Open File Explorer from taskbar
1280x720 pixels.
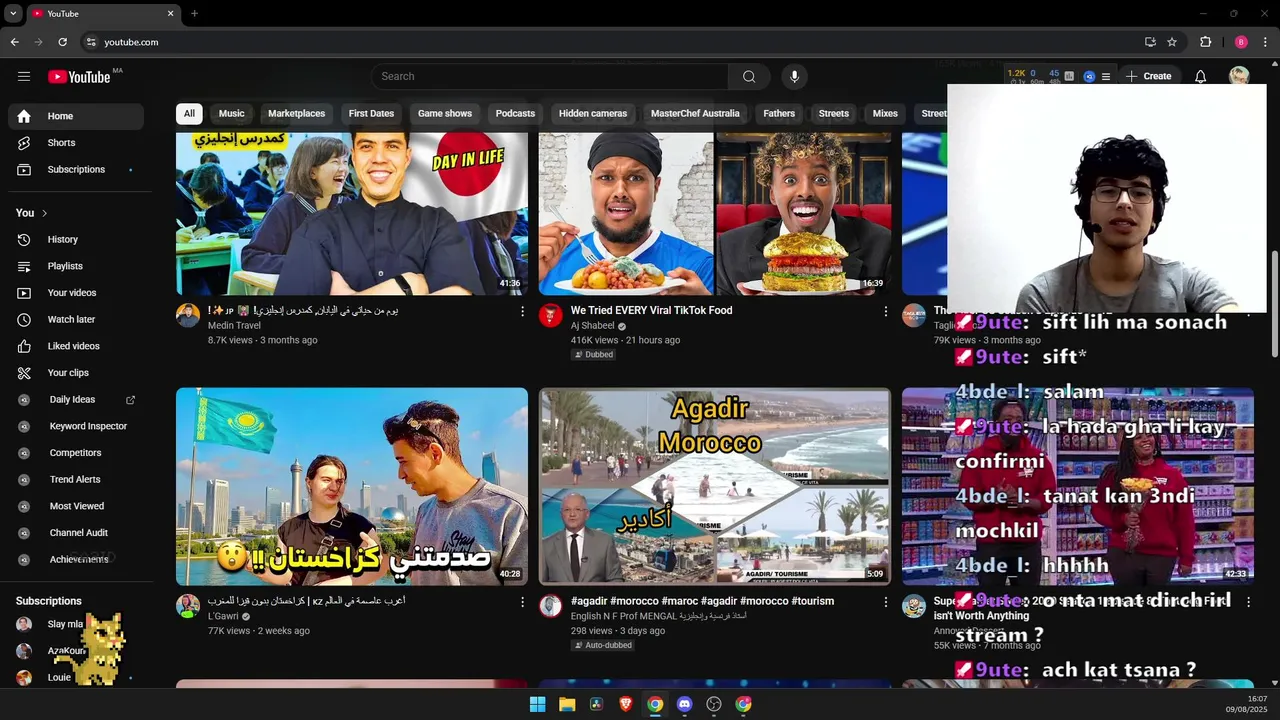567,704
